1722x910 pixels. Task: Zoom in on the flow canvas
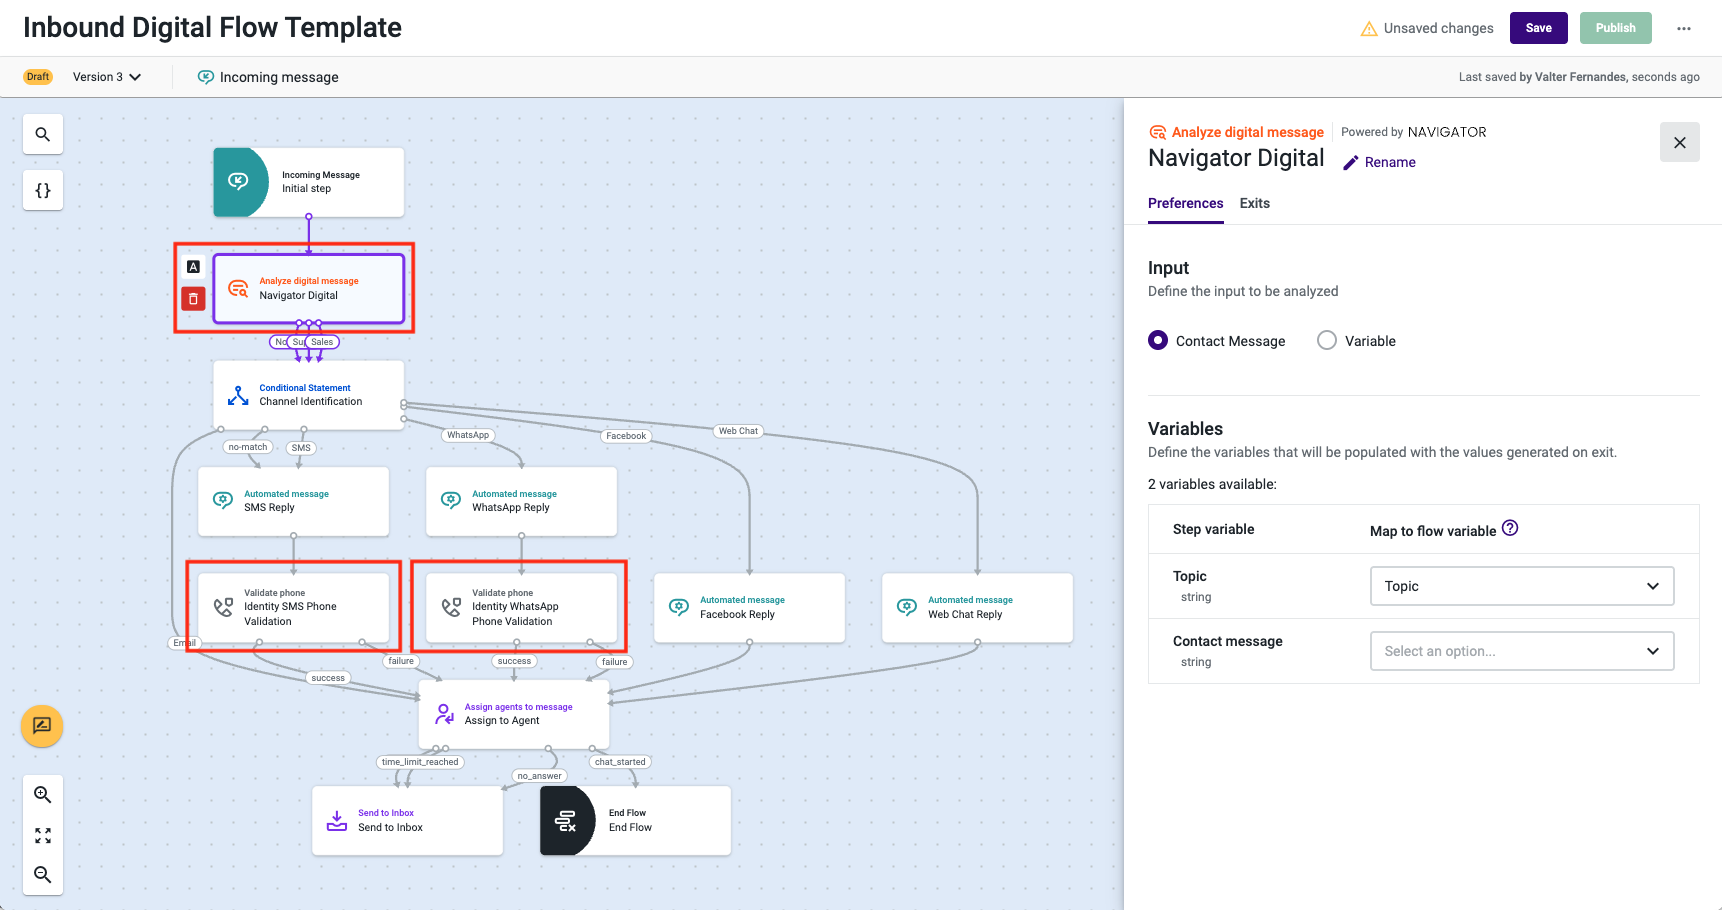[x=43, y=795]
